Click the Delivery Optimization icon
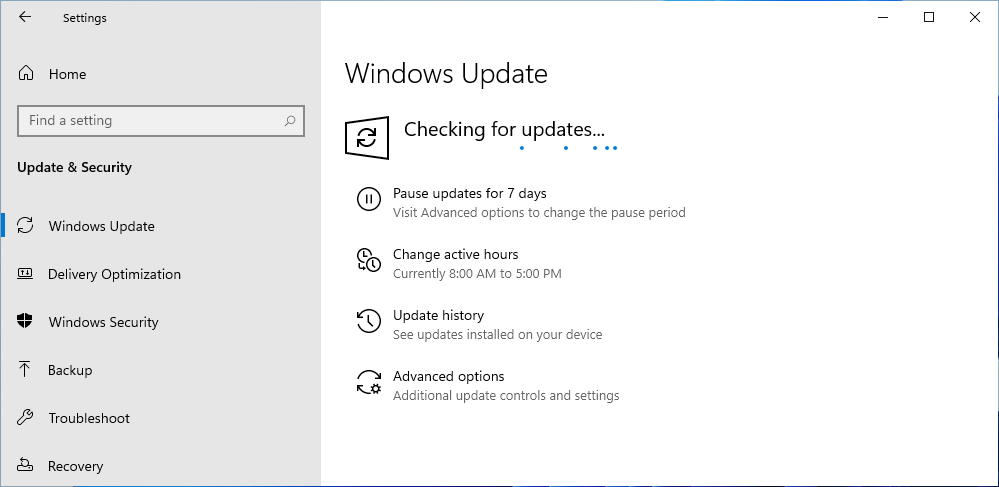Image resolution: width=999 pixels, height=487 pixels. pyautogui.click(x=25, y=273)
